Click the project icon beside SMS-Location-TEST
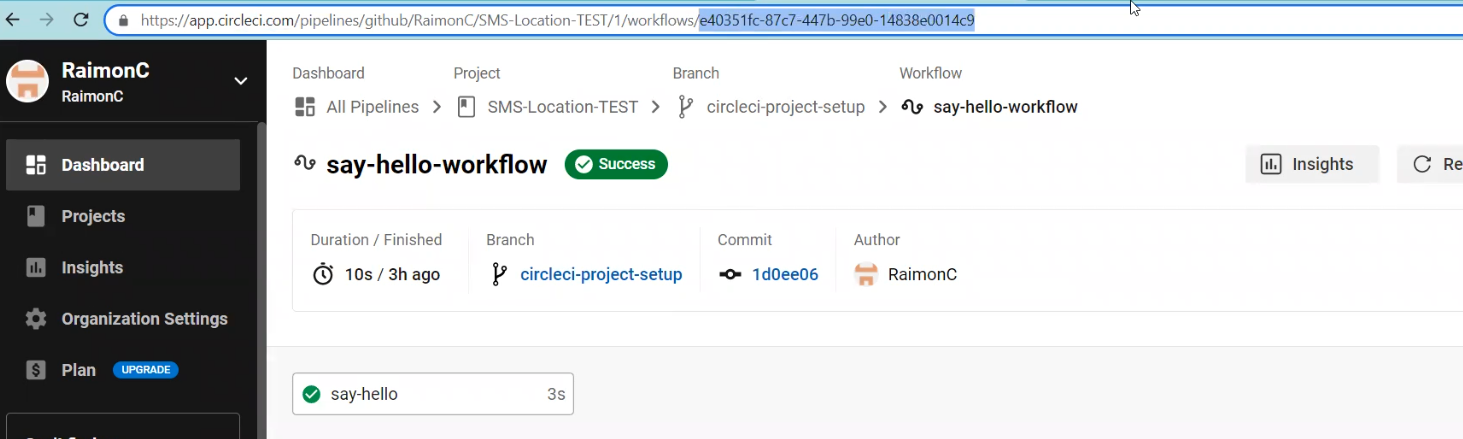Image resolution: width=1463 pixels, height=439 pixels. tap(466, 107)
